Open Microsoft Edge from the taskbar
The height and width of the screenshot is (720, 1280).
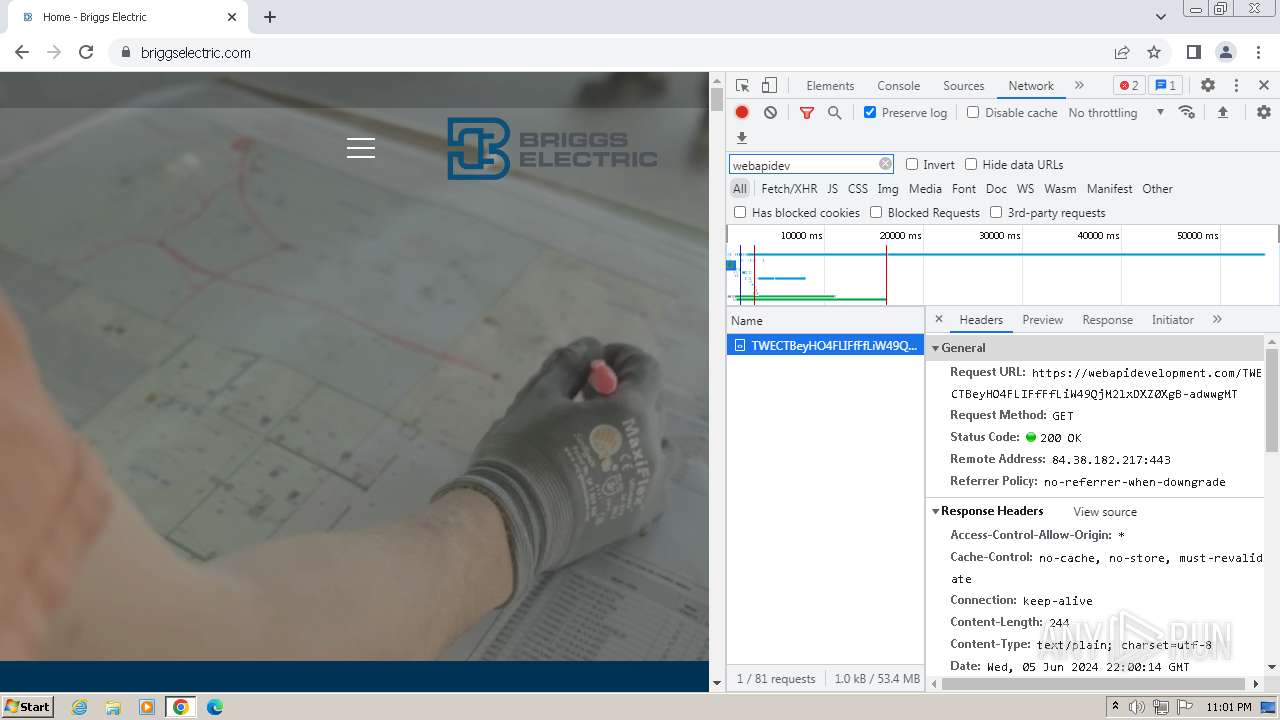coord(214,707)
